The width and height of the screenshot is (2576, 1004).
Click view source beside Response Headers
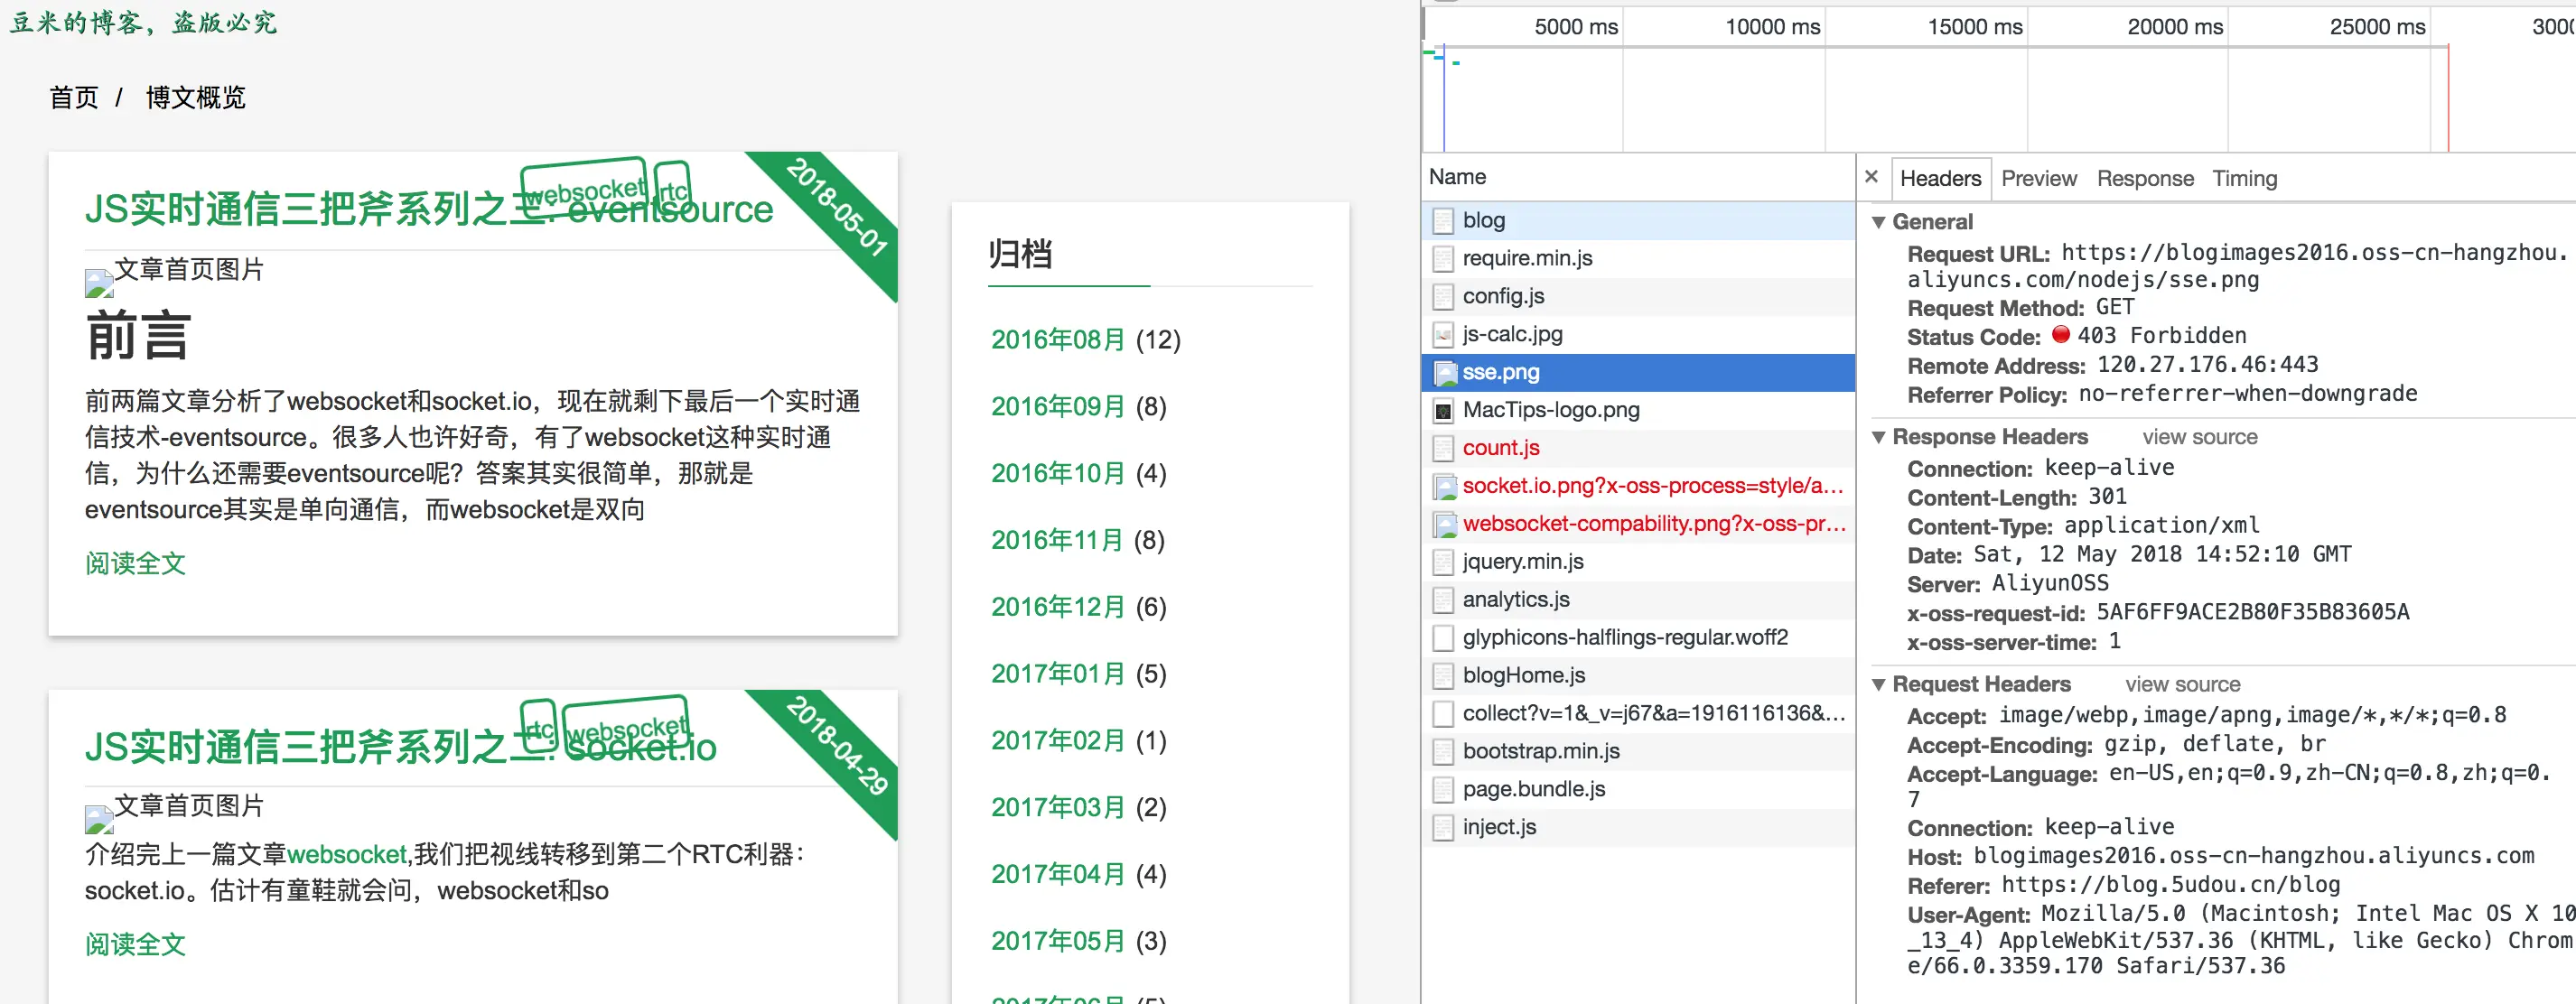point(2199,437)
